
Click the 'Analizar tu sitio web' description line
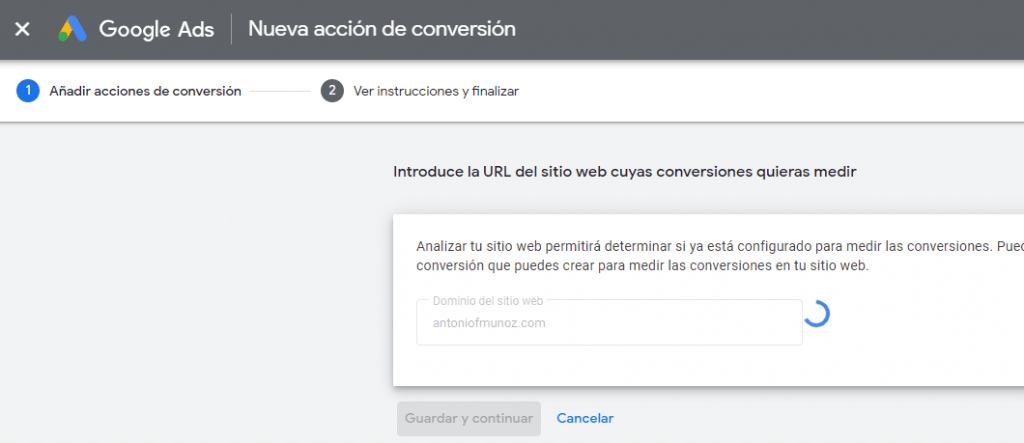pos(720,247)
